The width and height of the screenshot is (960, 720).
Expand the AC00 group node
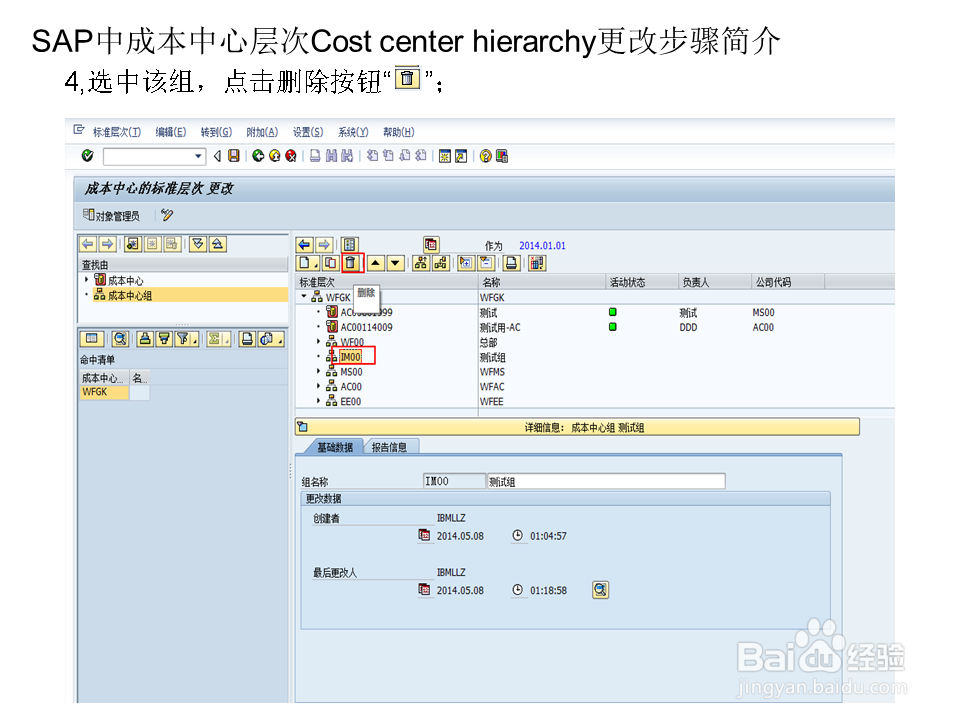(x=318, y=386)
